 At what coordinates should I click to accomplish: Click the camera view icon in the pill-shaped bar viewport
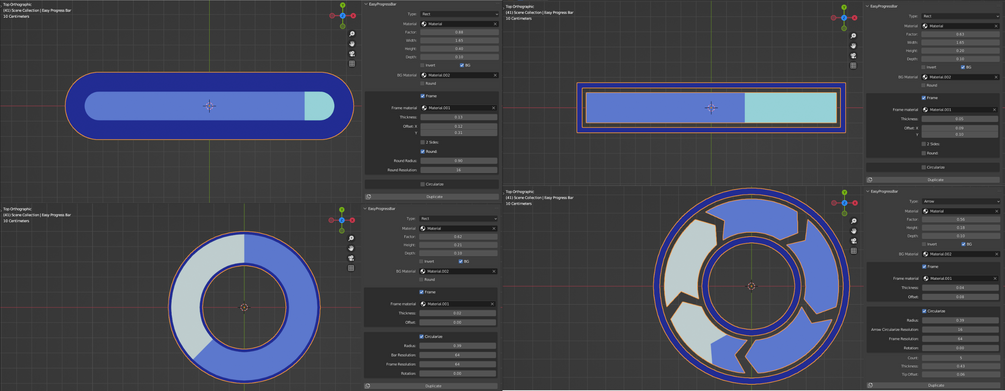point(351,54)
